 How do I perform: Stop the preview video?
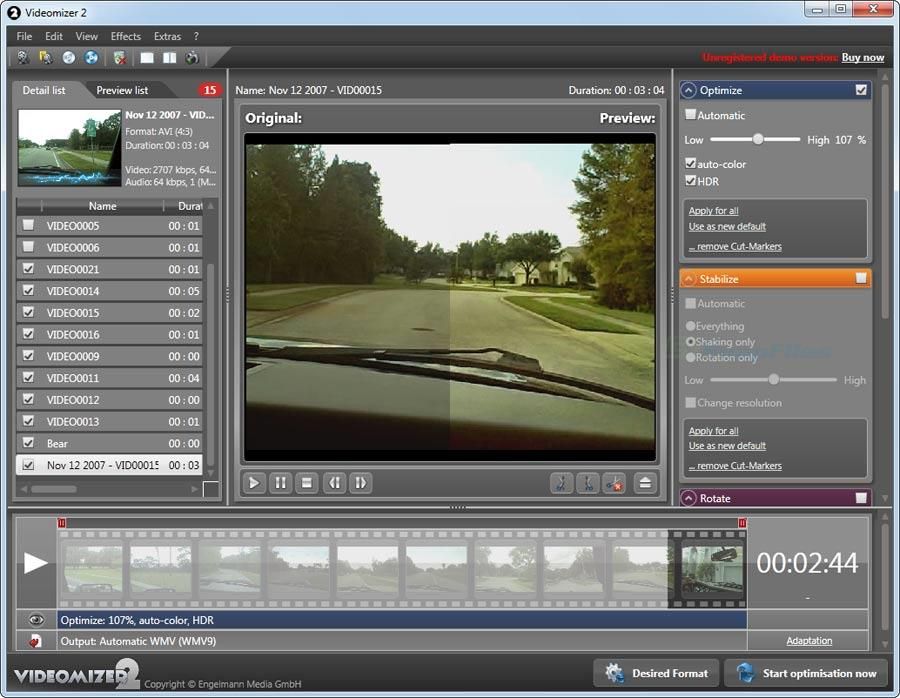pyautogui.click(x=307, y=483)
